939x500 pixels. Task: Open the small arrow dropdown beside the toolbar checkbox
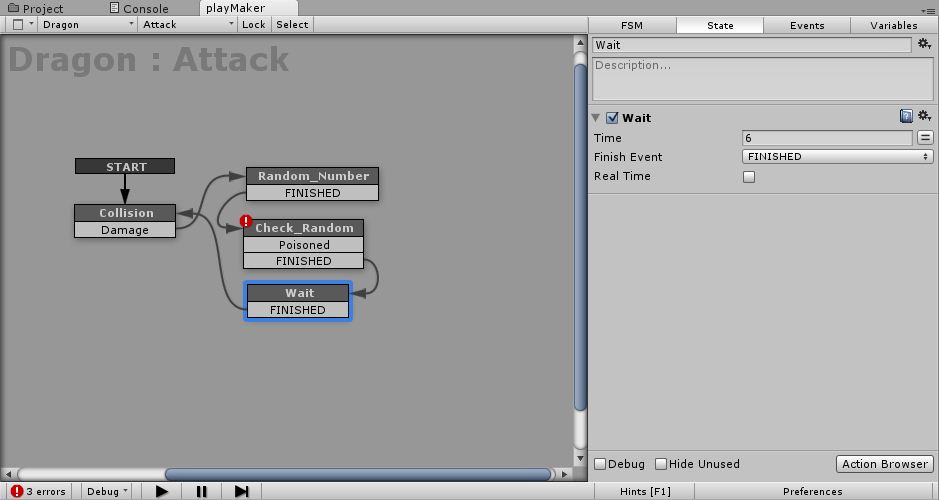pos(31,24)
